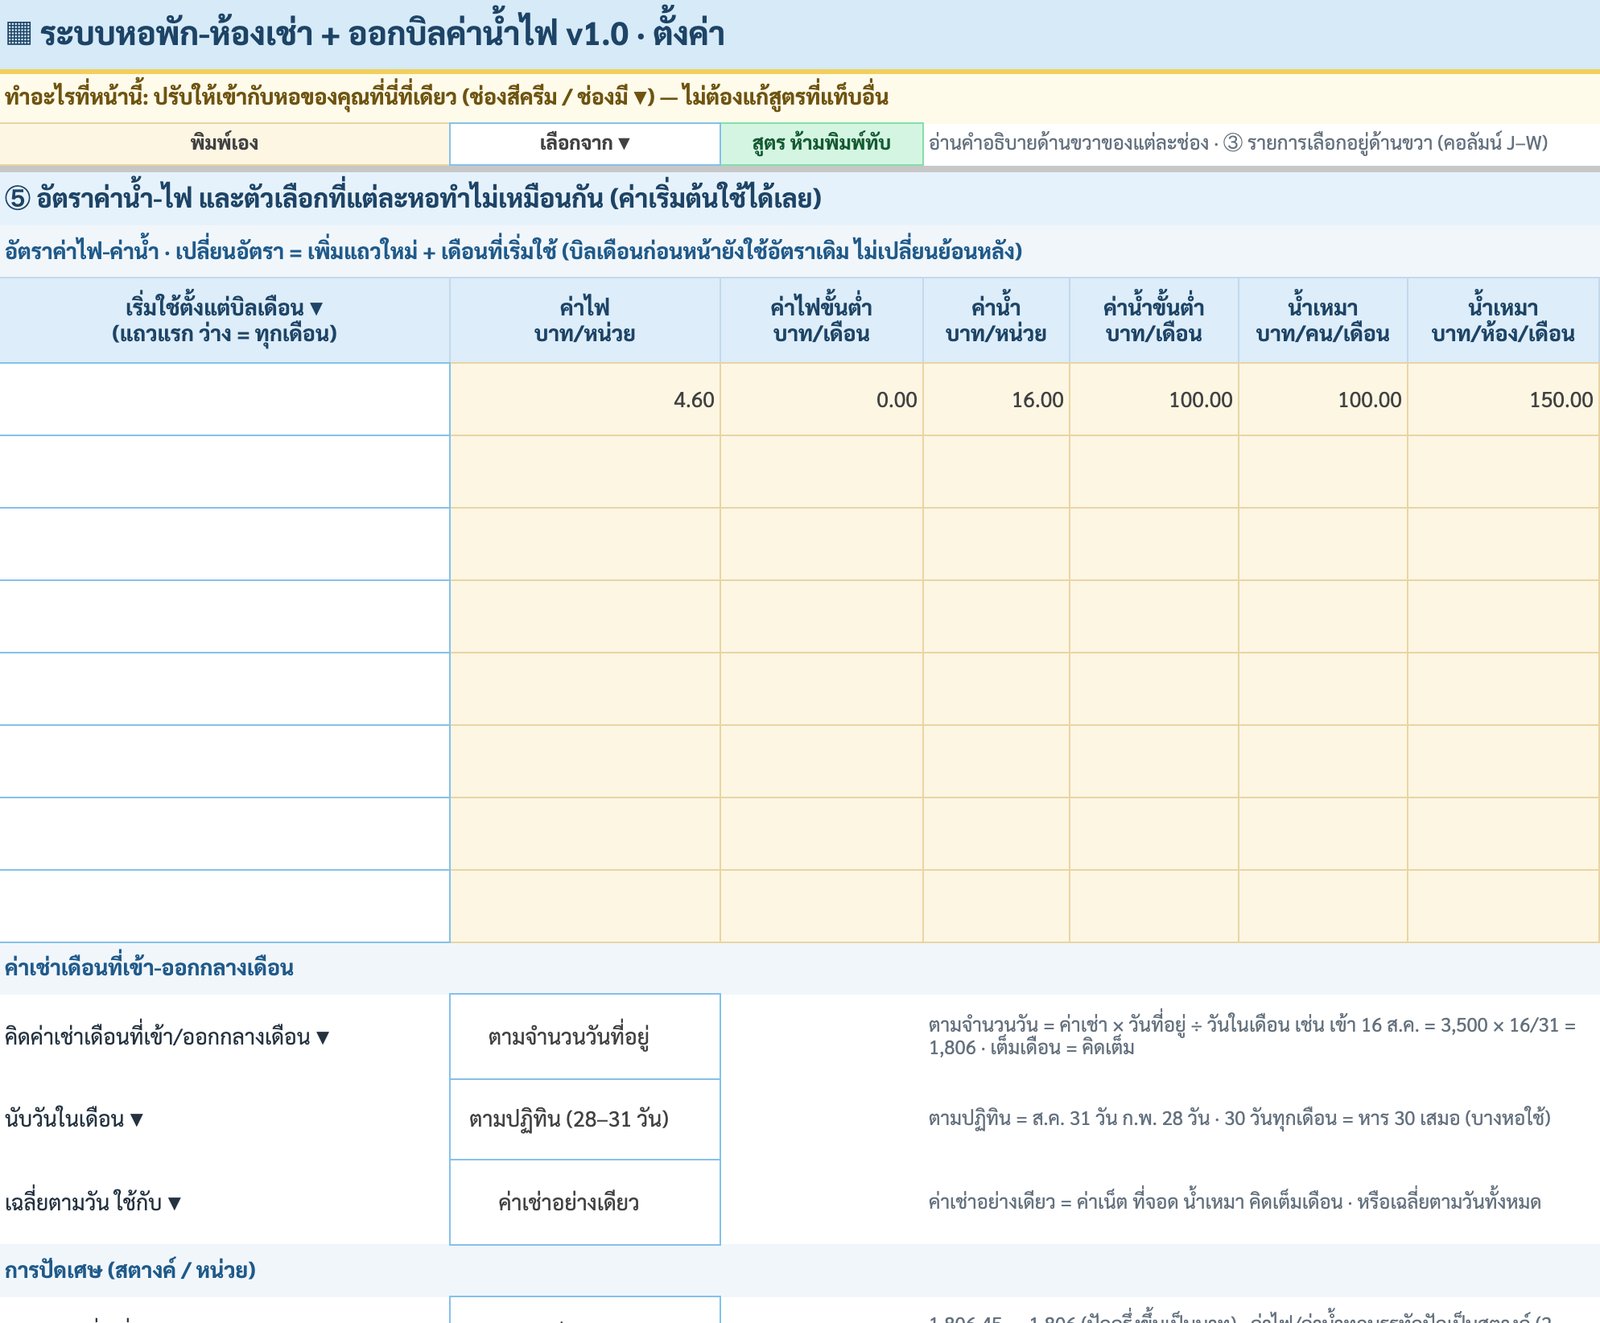
Task: Click the 100.00 cell under ค่าน้ำขั้นต่ำ
Action: coord(1154,400)
